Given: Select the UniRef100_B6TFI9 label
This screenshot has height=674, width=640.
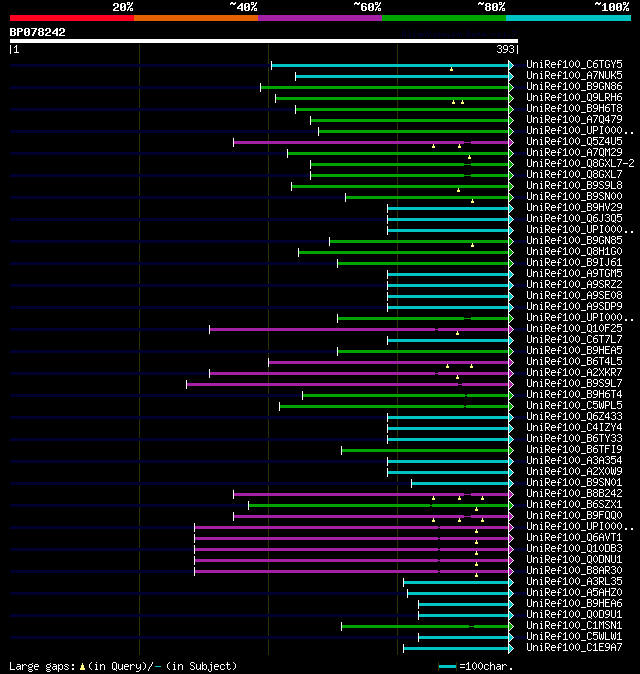Looking at the screenshot, I should [x=574, y=450].
